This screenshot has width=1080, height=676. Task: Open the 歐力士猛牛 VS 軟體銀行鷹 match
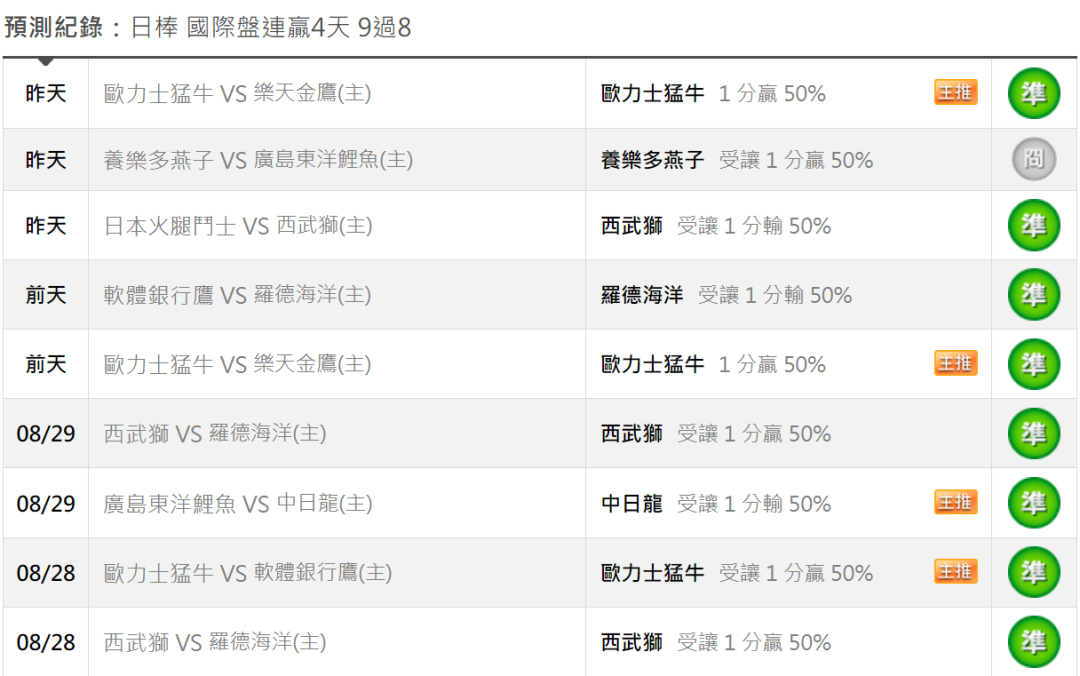tap(247, 573)
